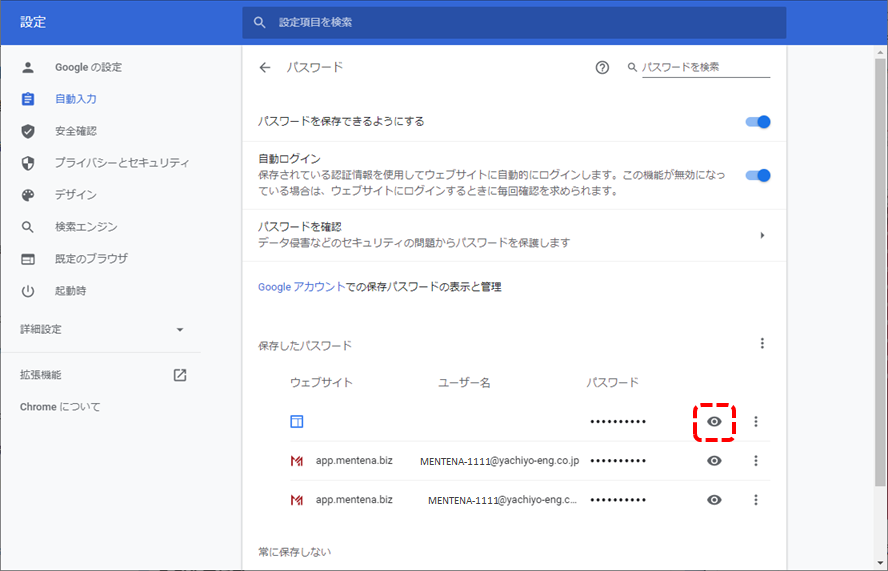The height and width of the screenshot is (571, 888).
Task: Open the help question mark icon
Action: pyautogui.click(x=602, y=68)
